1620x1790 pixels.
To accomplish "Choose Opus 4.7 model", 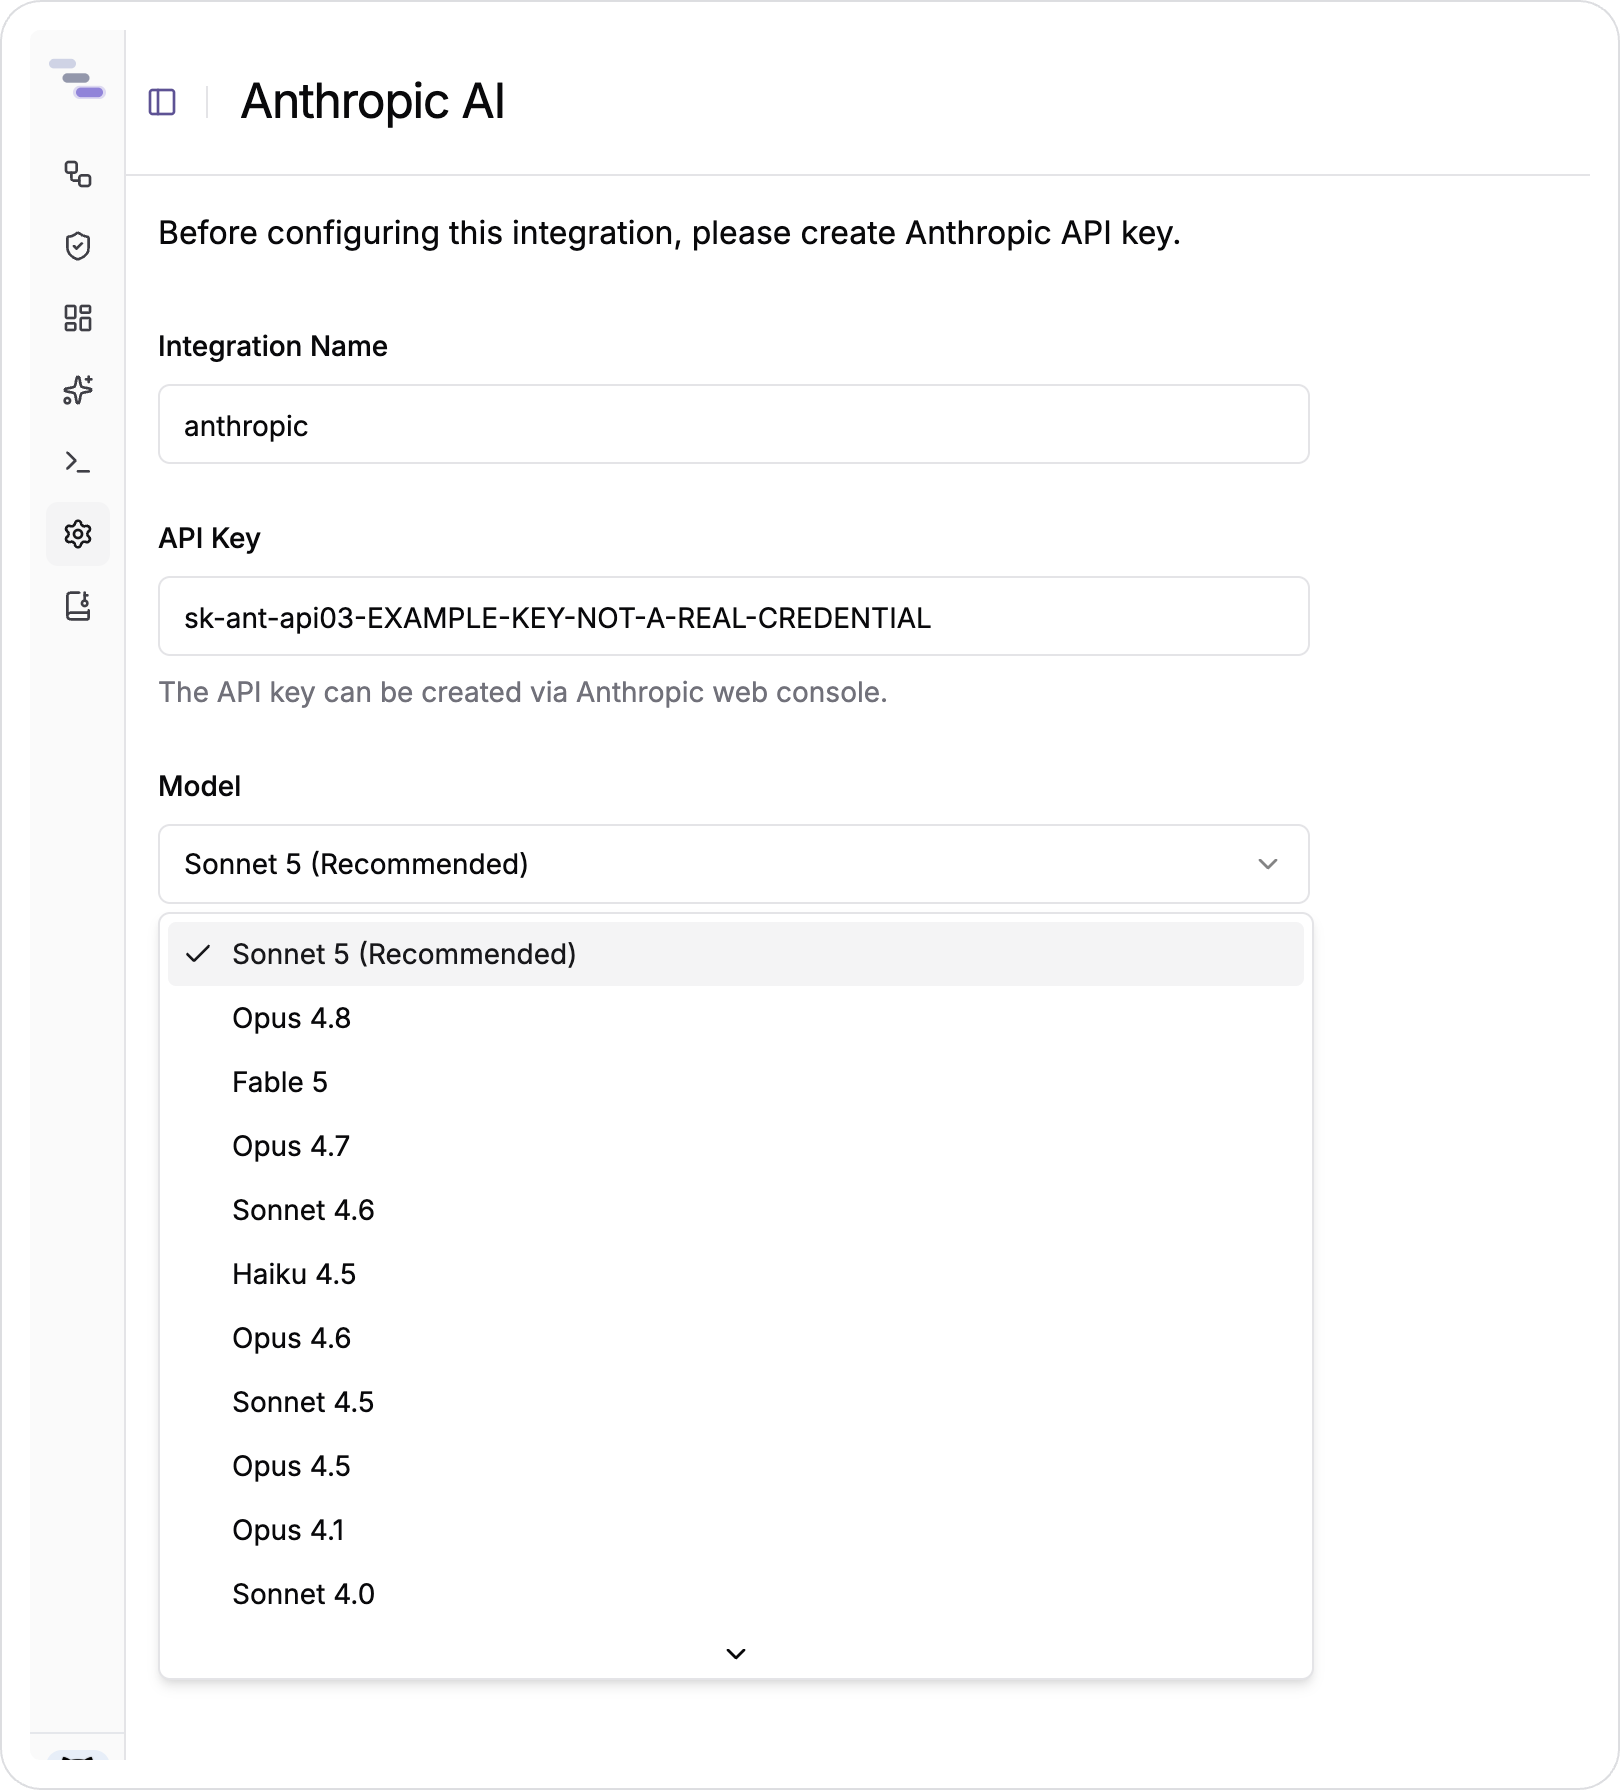I will pos(736,1146).
